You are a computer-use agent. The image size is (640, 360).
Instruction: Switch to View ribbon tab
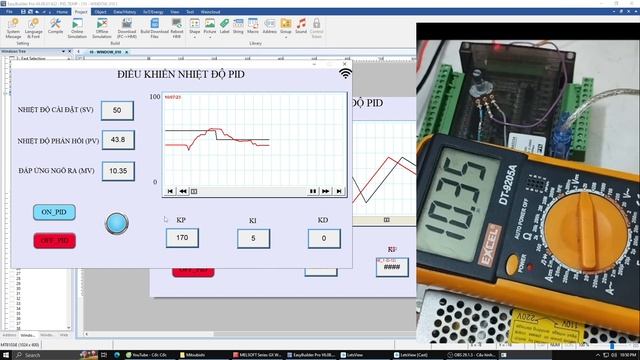[x=175, y=12]
